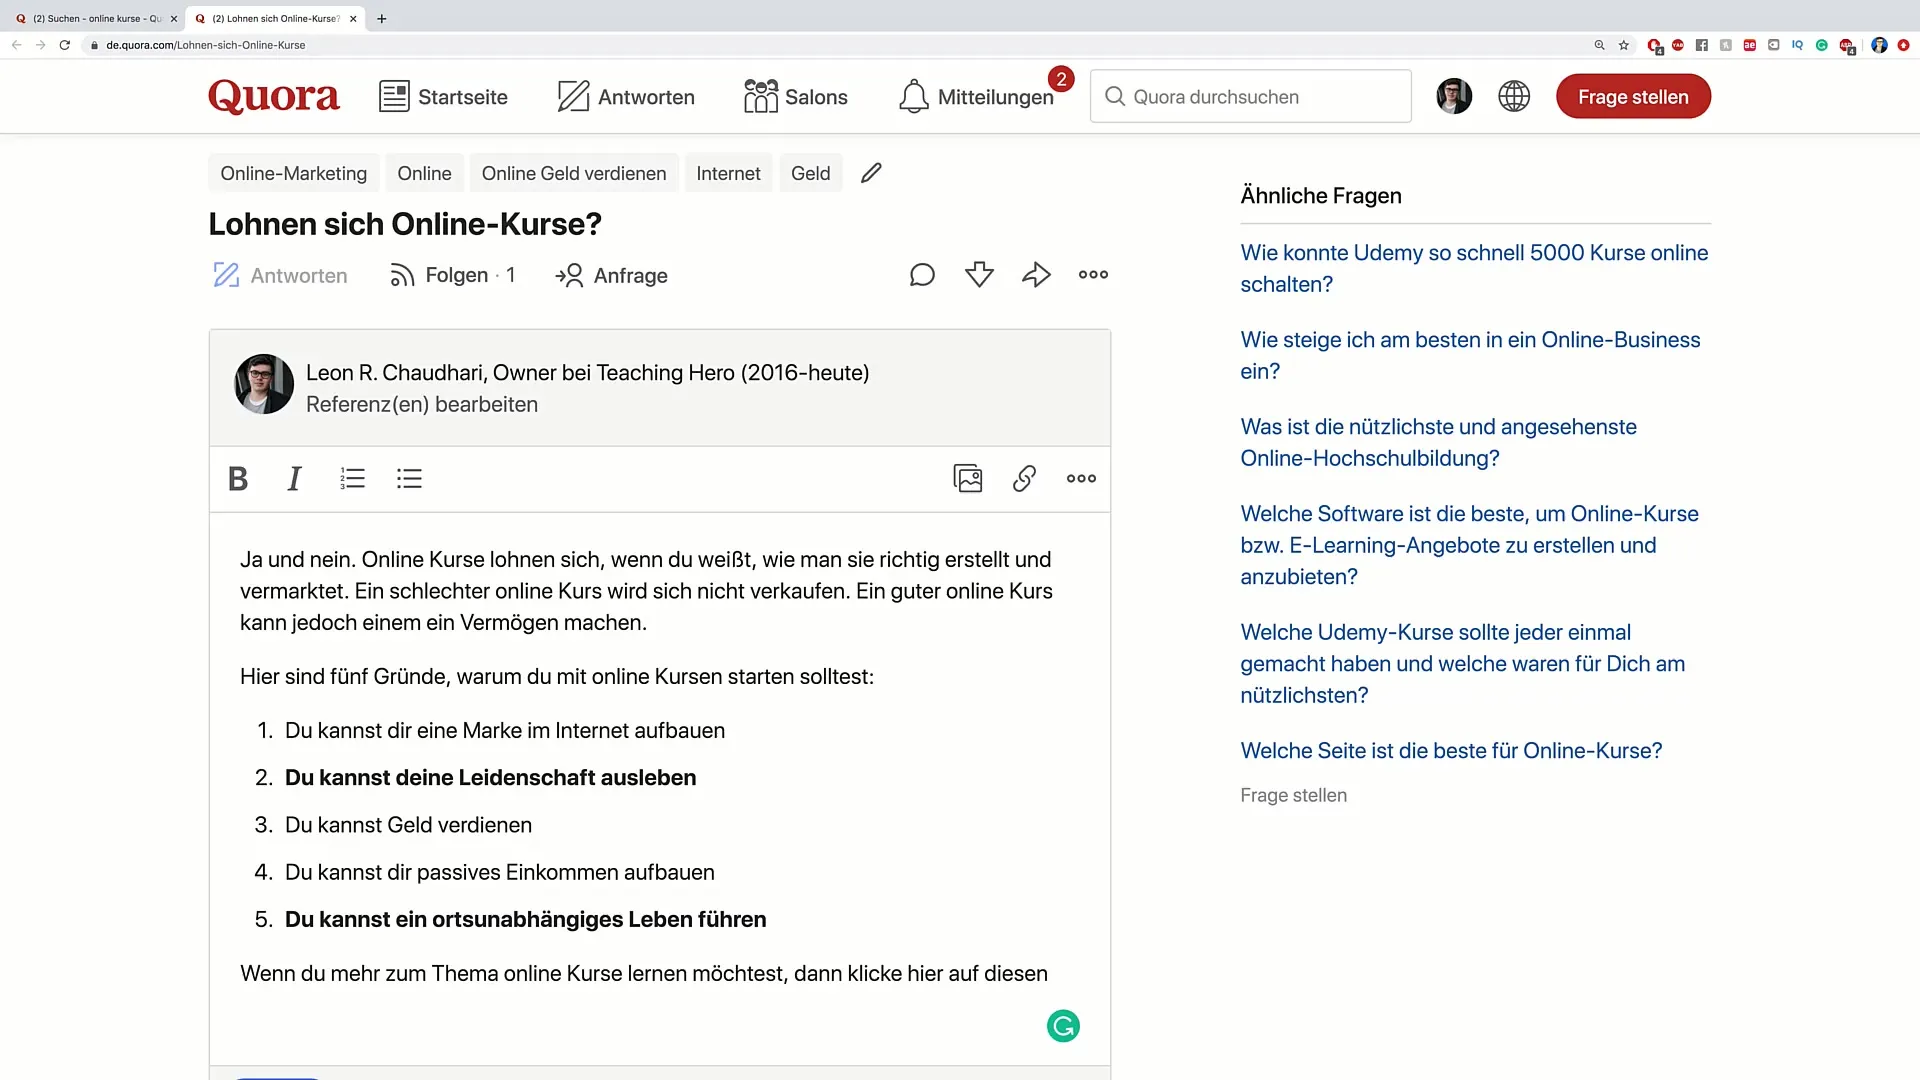Open a new browser tab
Viewport: 1920px width, 1080px height.
[382, 18]
